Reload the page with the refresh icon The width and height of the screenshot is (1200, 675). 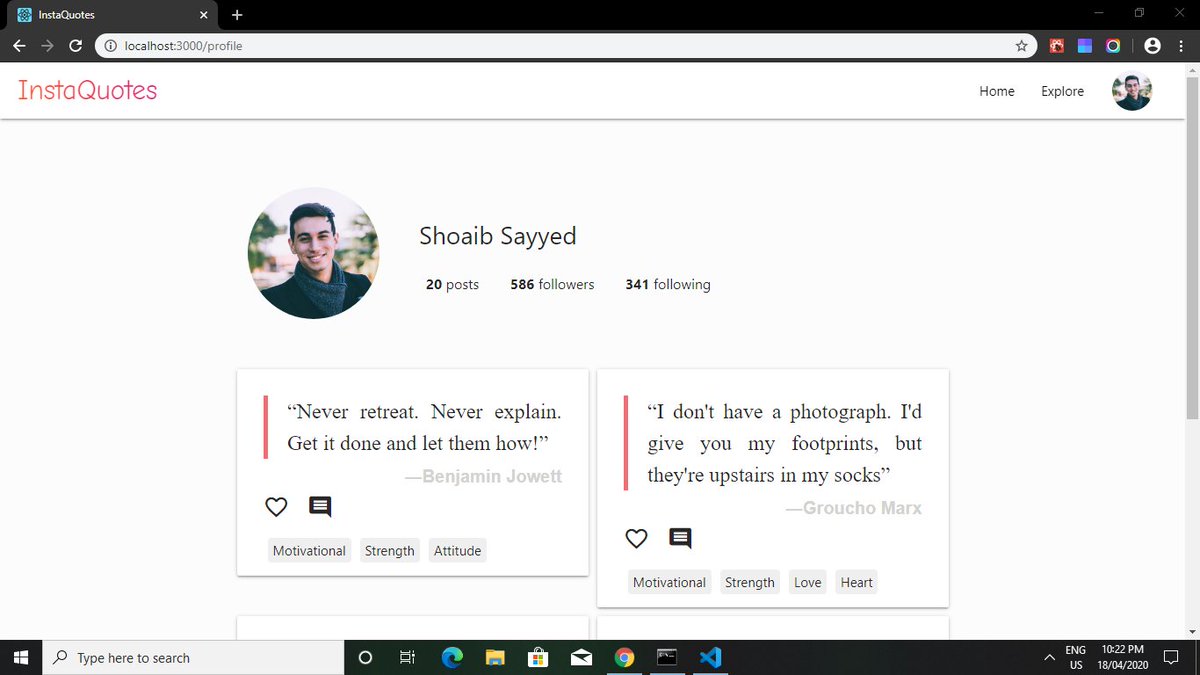[x=75, y=46]
